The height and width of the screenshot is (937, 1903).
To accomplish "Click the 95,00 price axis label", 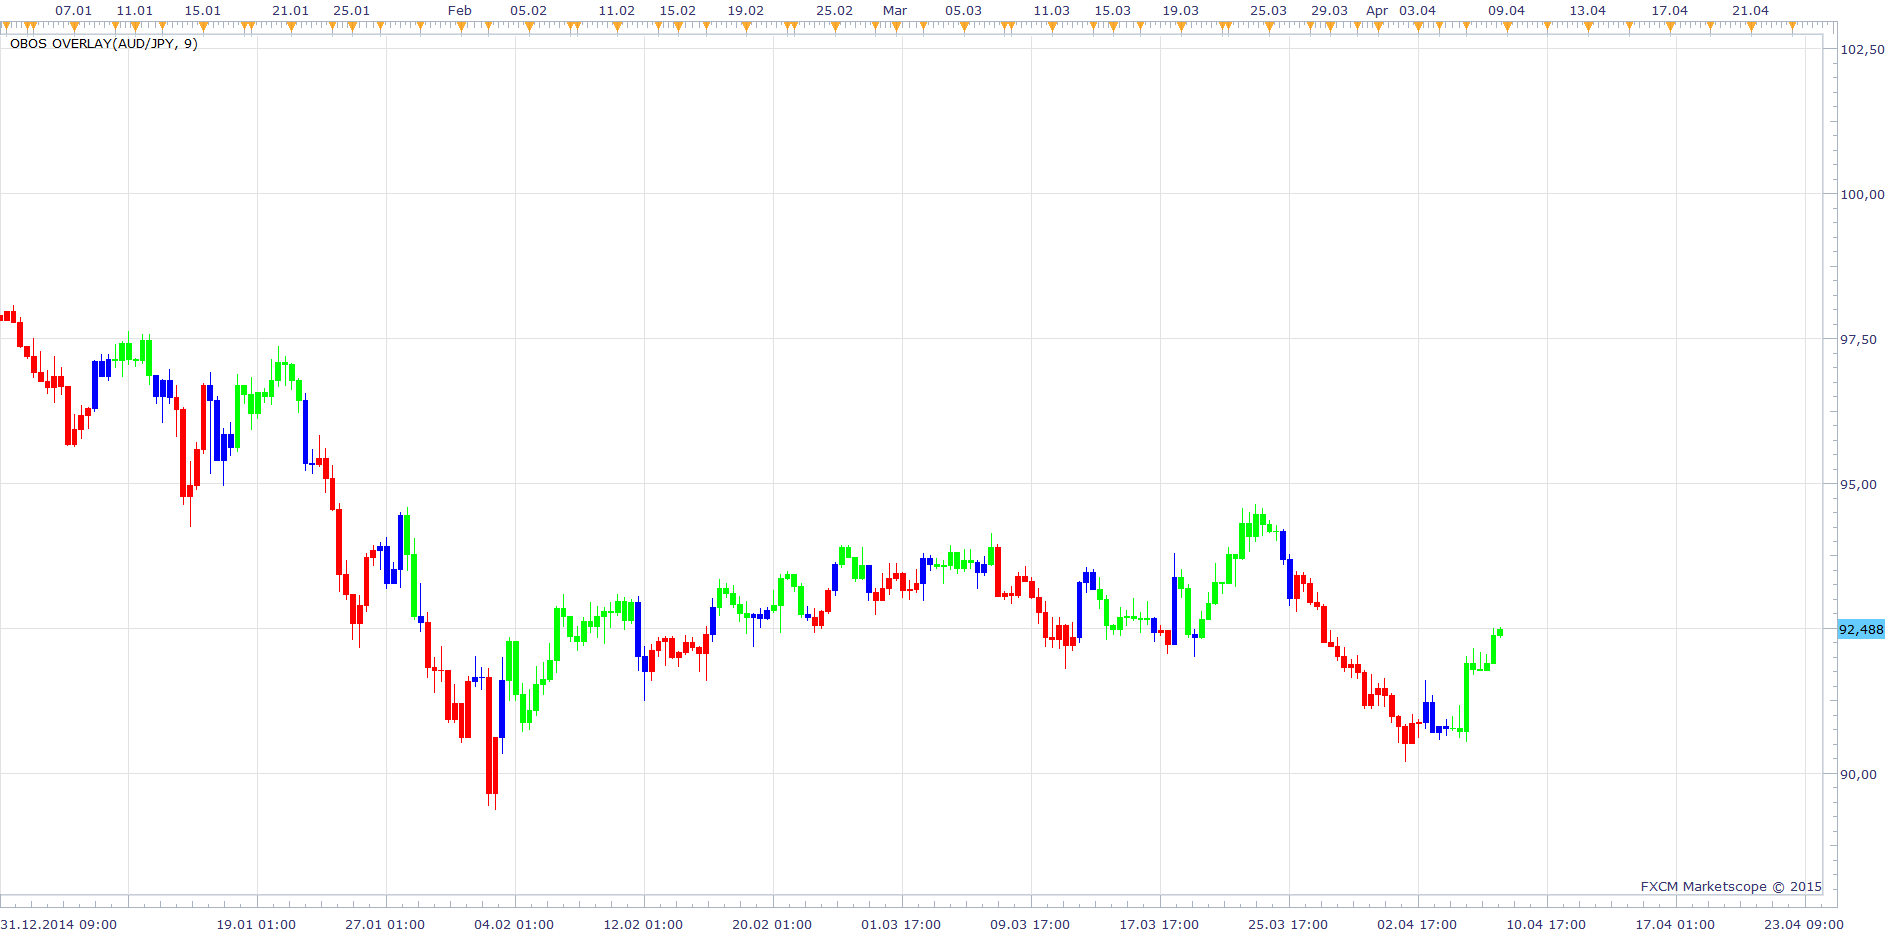I will pos(1859,484).
